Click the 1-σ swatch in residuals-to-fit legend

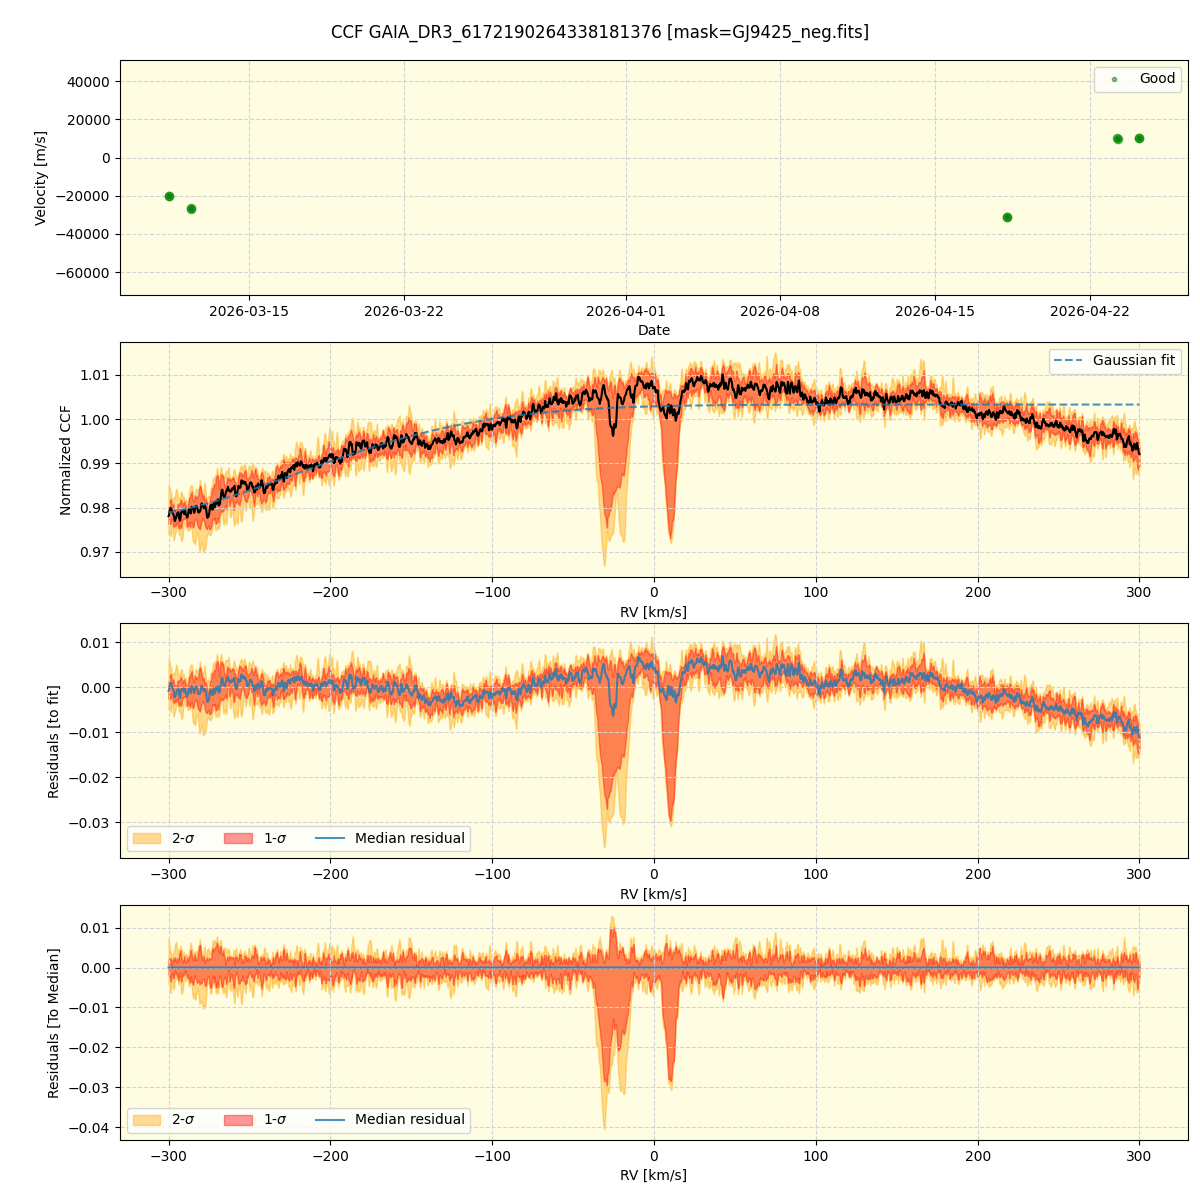[238, 838]
